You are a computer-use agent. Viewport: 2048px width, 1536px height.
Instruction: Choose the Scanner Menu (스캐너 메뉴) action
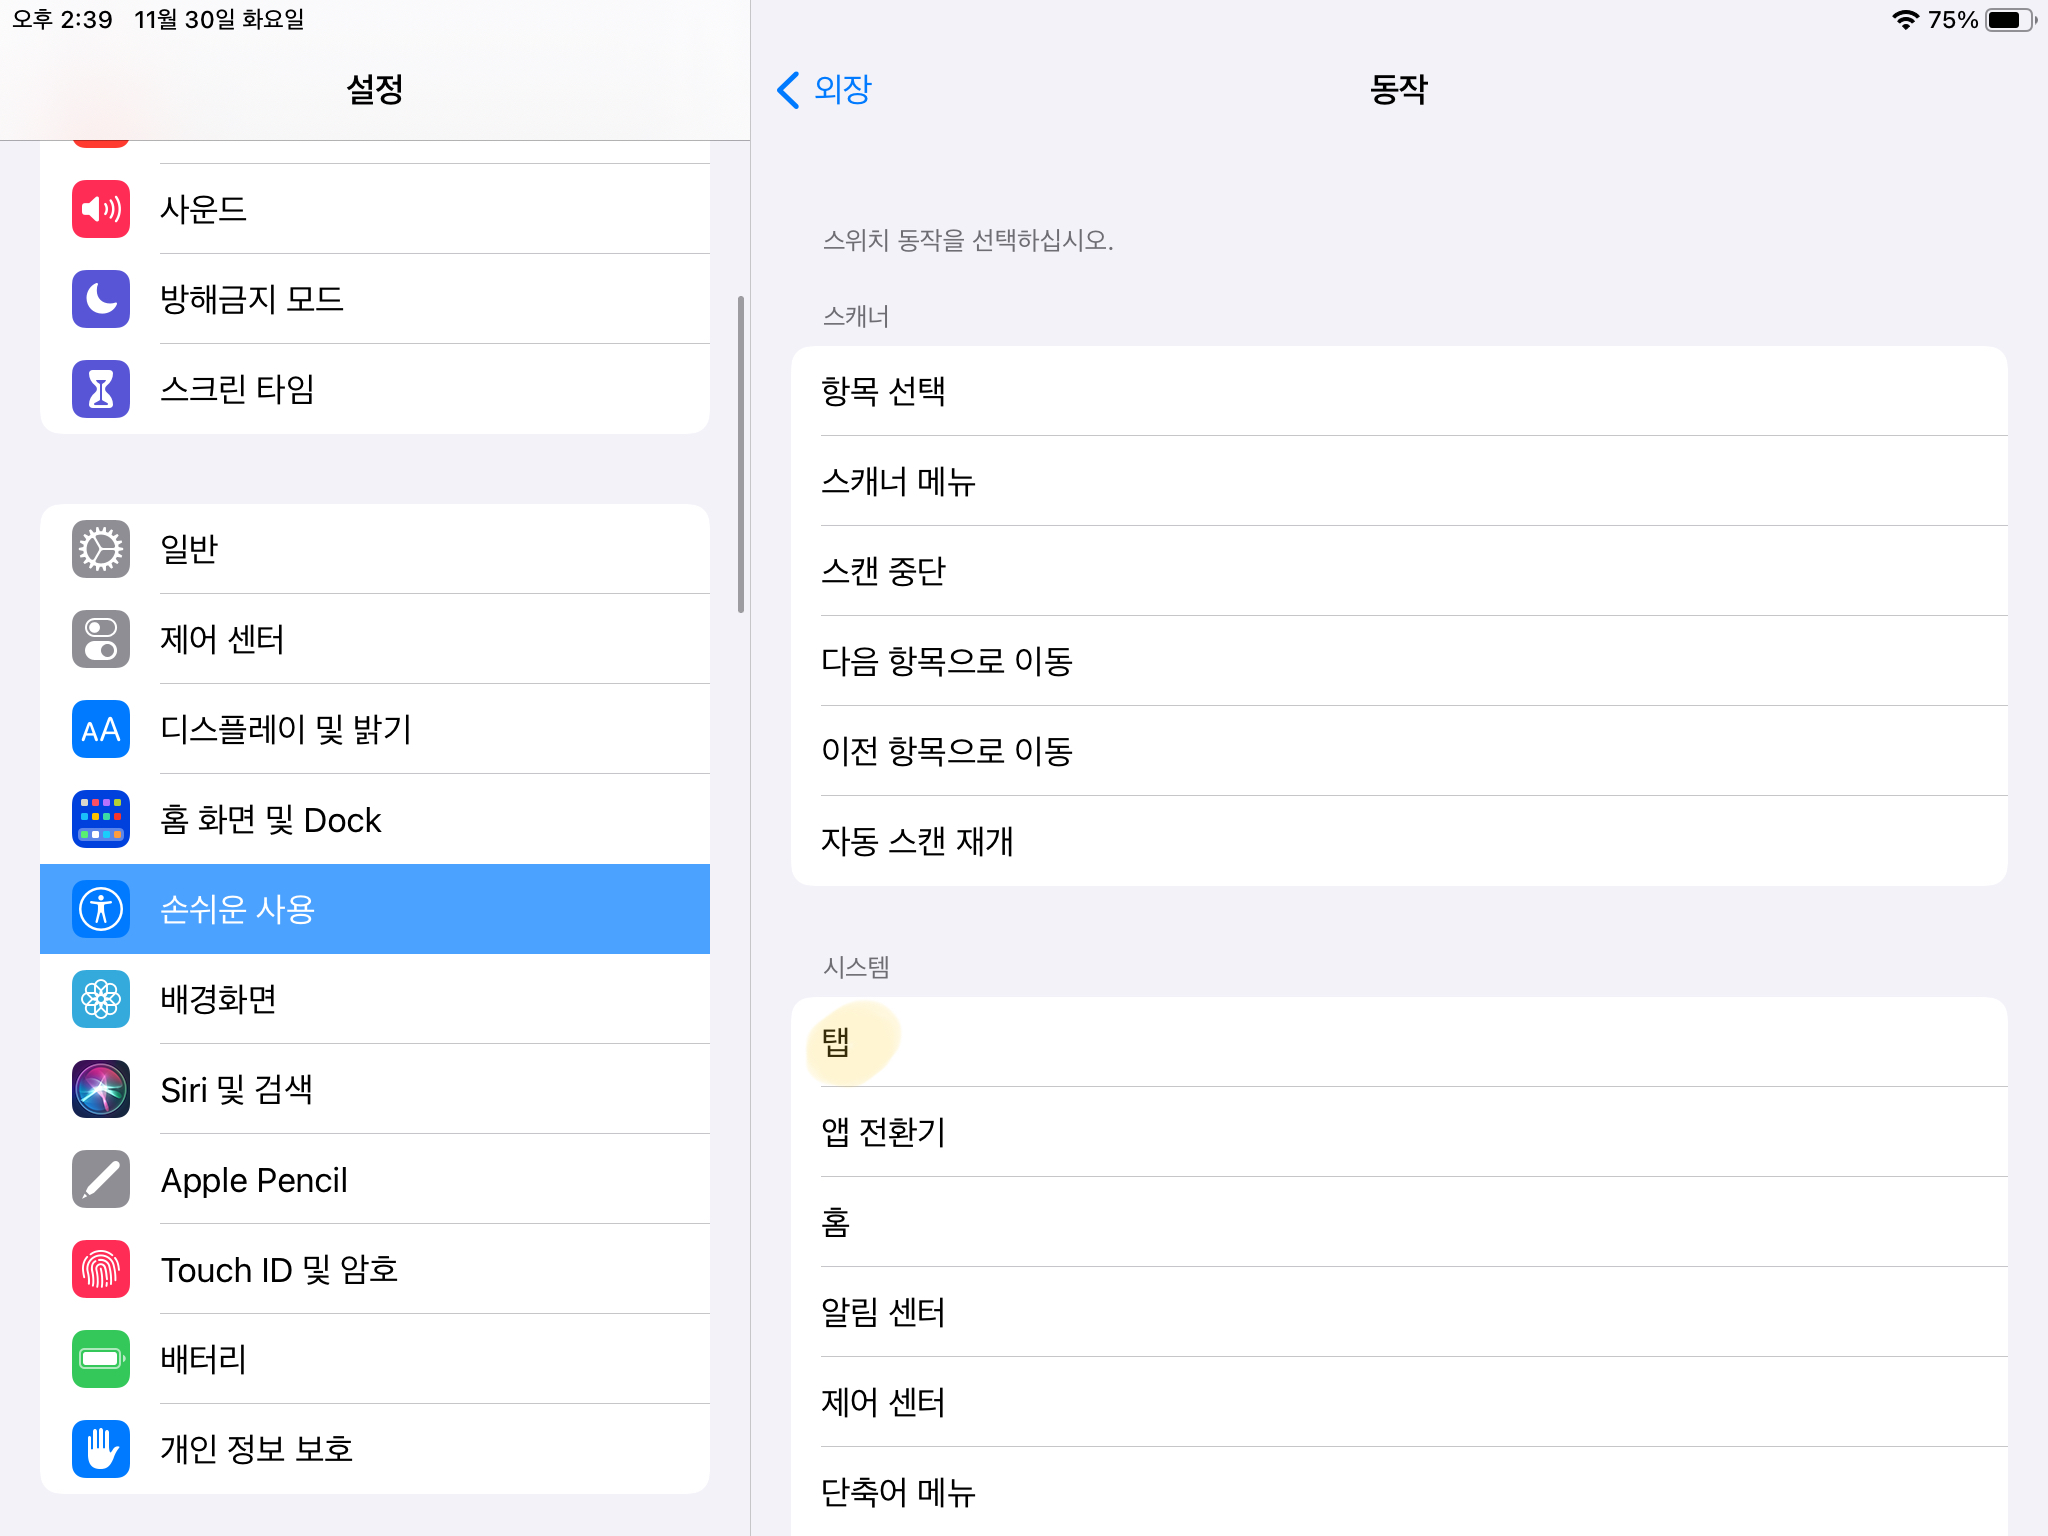tap(1398, 481)
